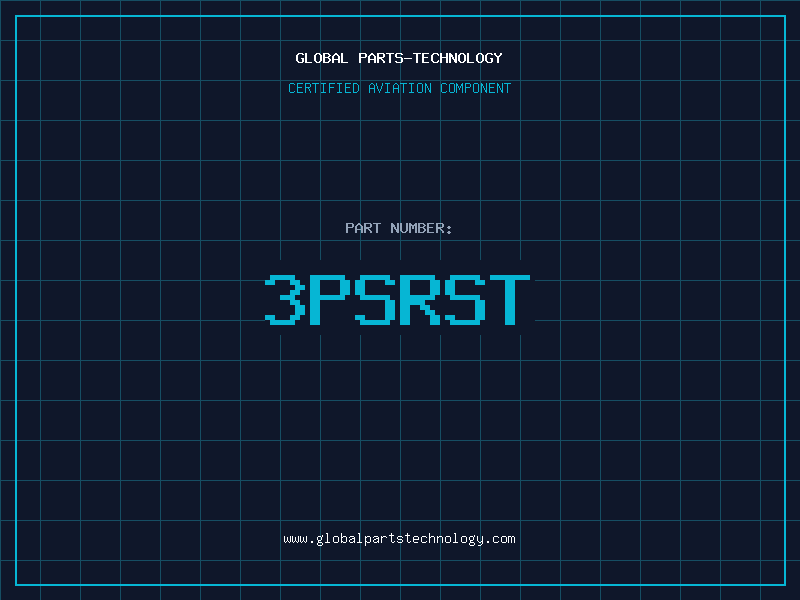Image resolution: width=800 pixels, height=600 pixels.
Task: Click the PART NUMBER: label
Action: [399, 228]
